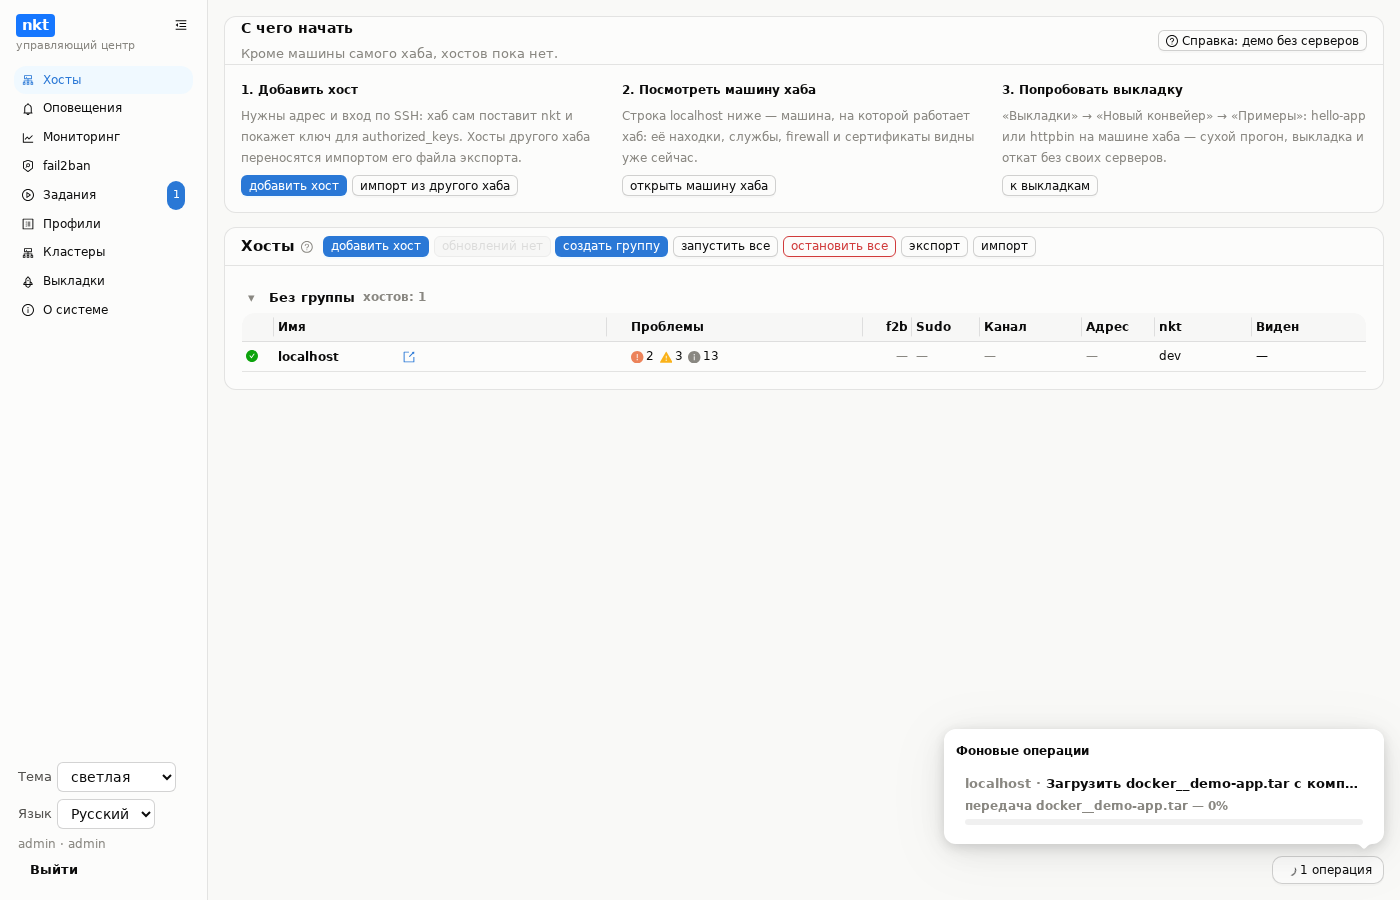This screenshot has height=900, width=1400.
Task: Open Справка: демо без серверов help
Action: [1262, 41]
